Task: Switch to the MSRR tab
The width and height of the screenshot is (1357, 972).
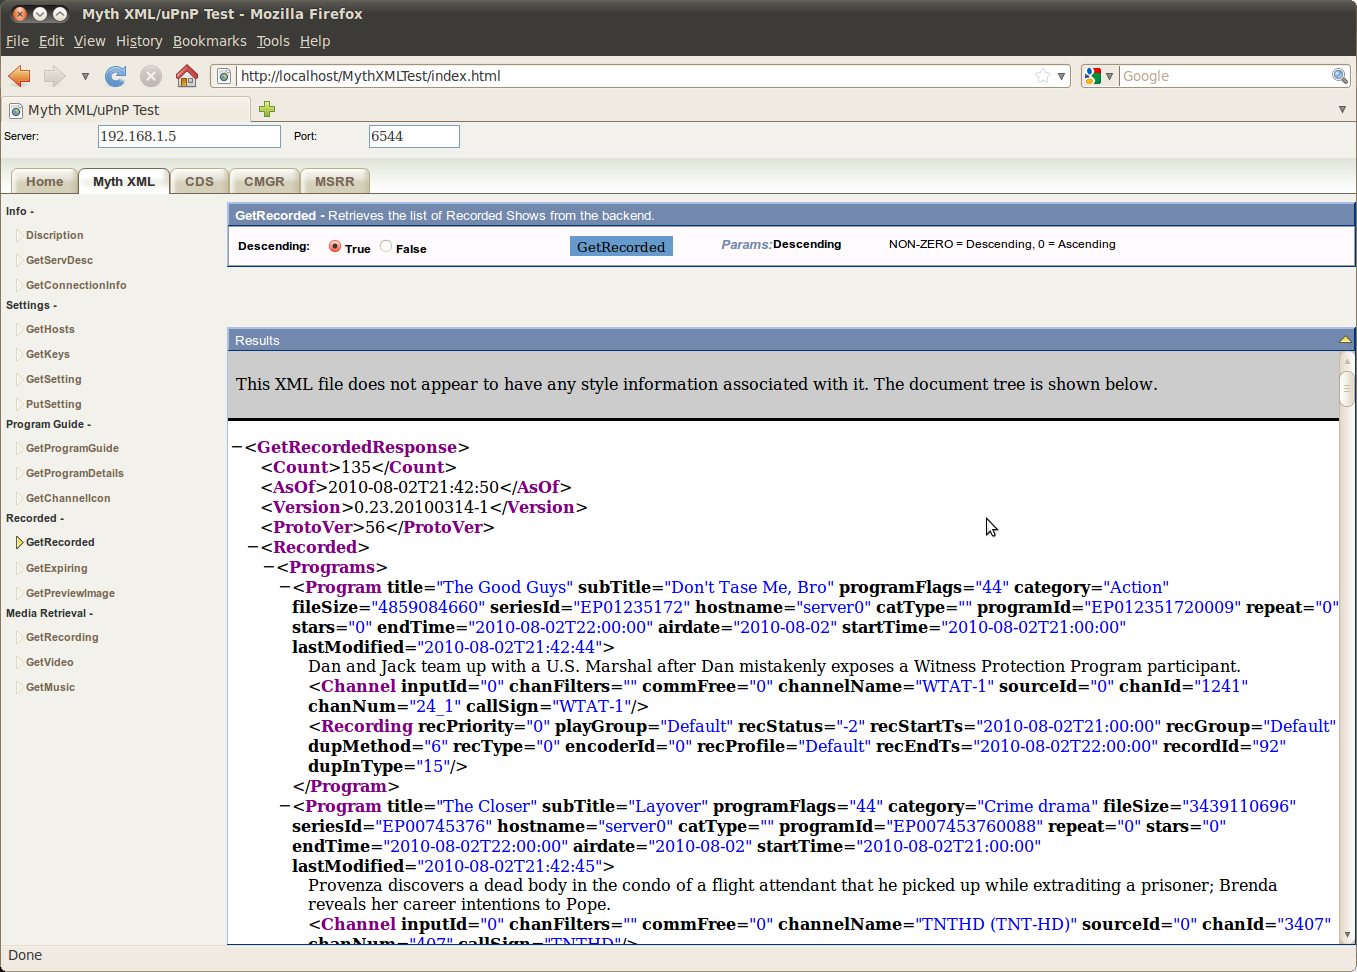Action: 335,181
